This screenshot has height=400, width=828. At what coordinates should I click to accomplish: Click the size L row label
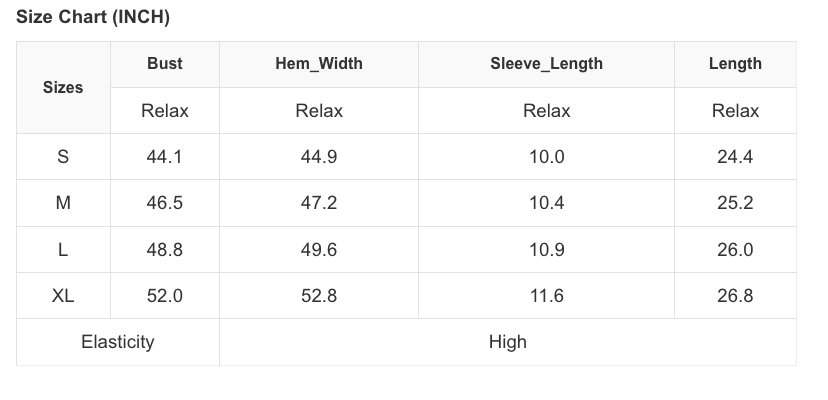click(63, 250)
